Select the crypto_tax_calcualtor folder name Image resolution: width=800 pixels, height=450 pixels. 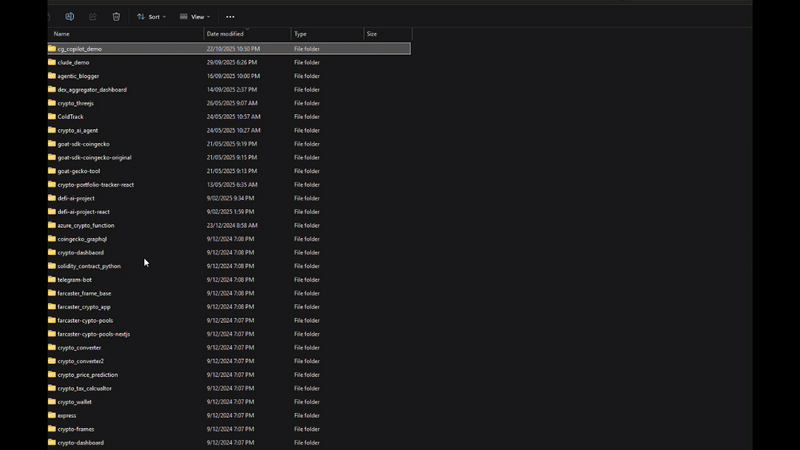[85, 388]
